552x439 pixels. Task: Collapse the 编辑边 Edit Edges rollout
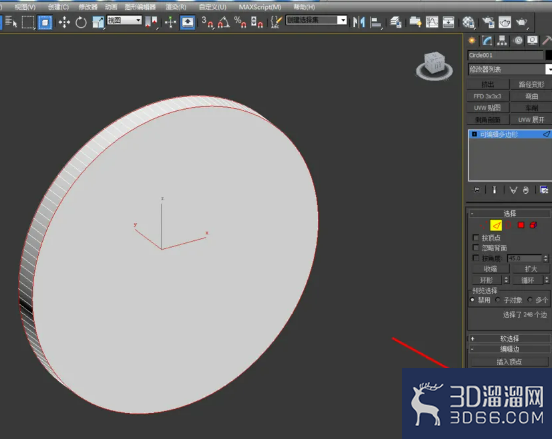pyautogui.click(x=509, y=349)
